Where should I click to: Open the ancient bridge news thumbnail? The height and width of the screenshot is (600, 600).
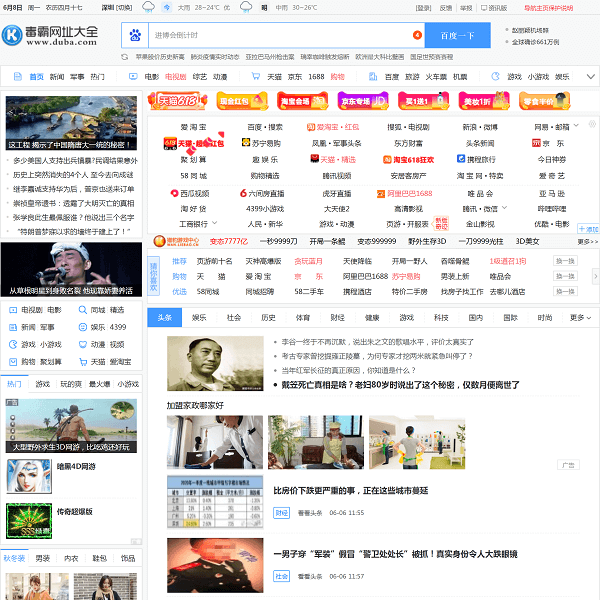tap(71, 123)
